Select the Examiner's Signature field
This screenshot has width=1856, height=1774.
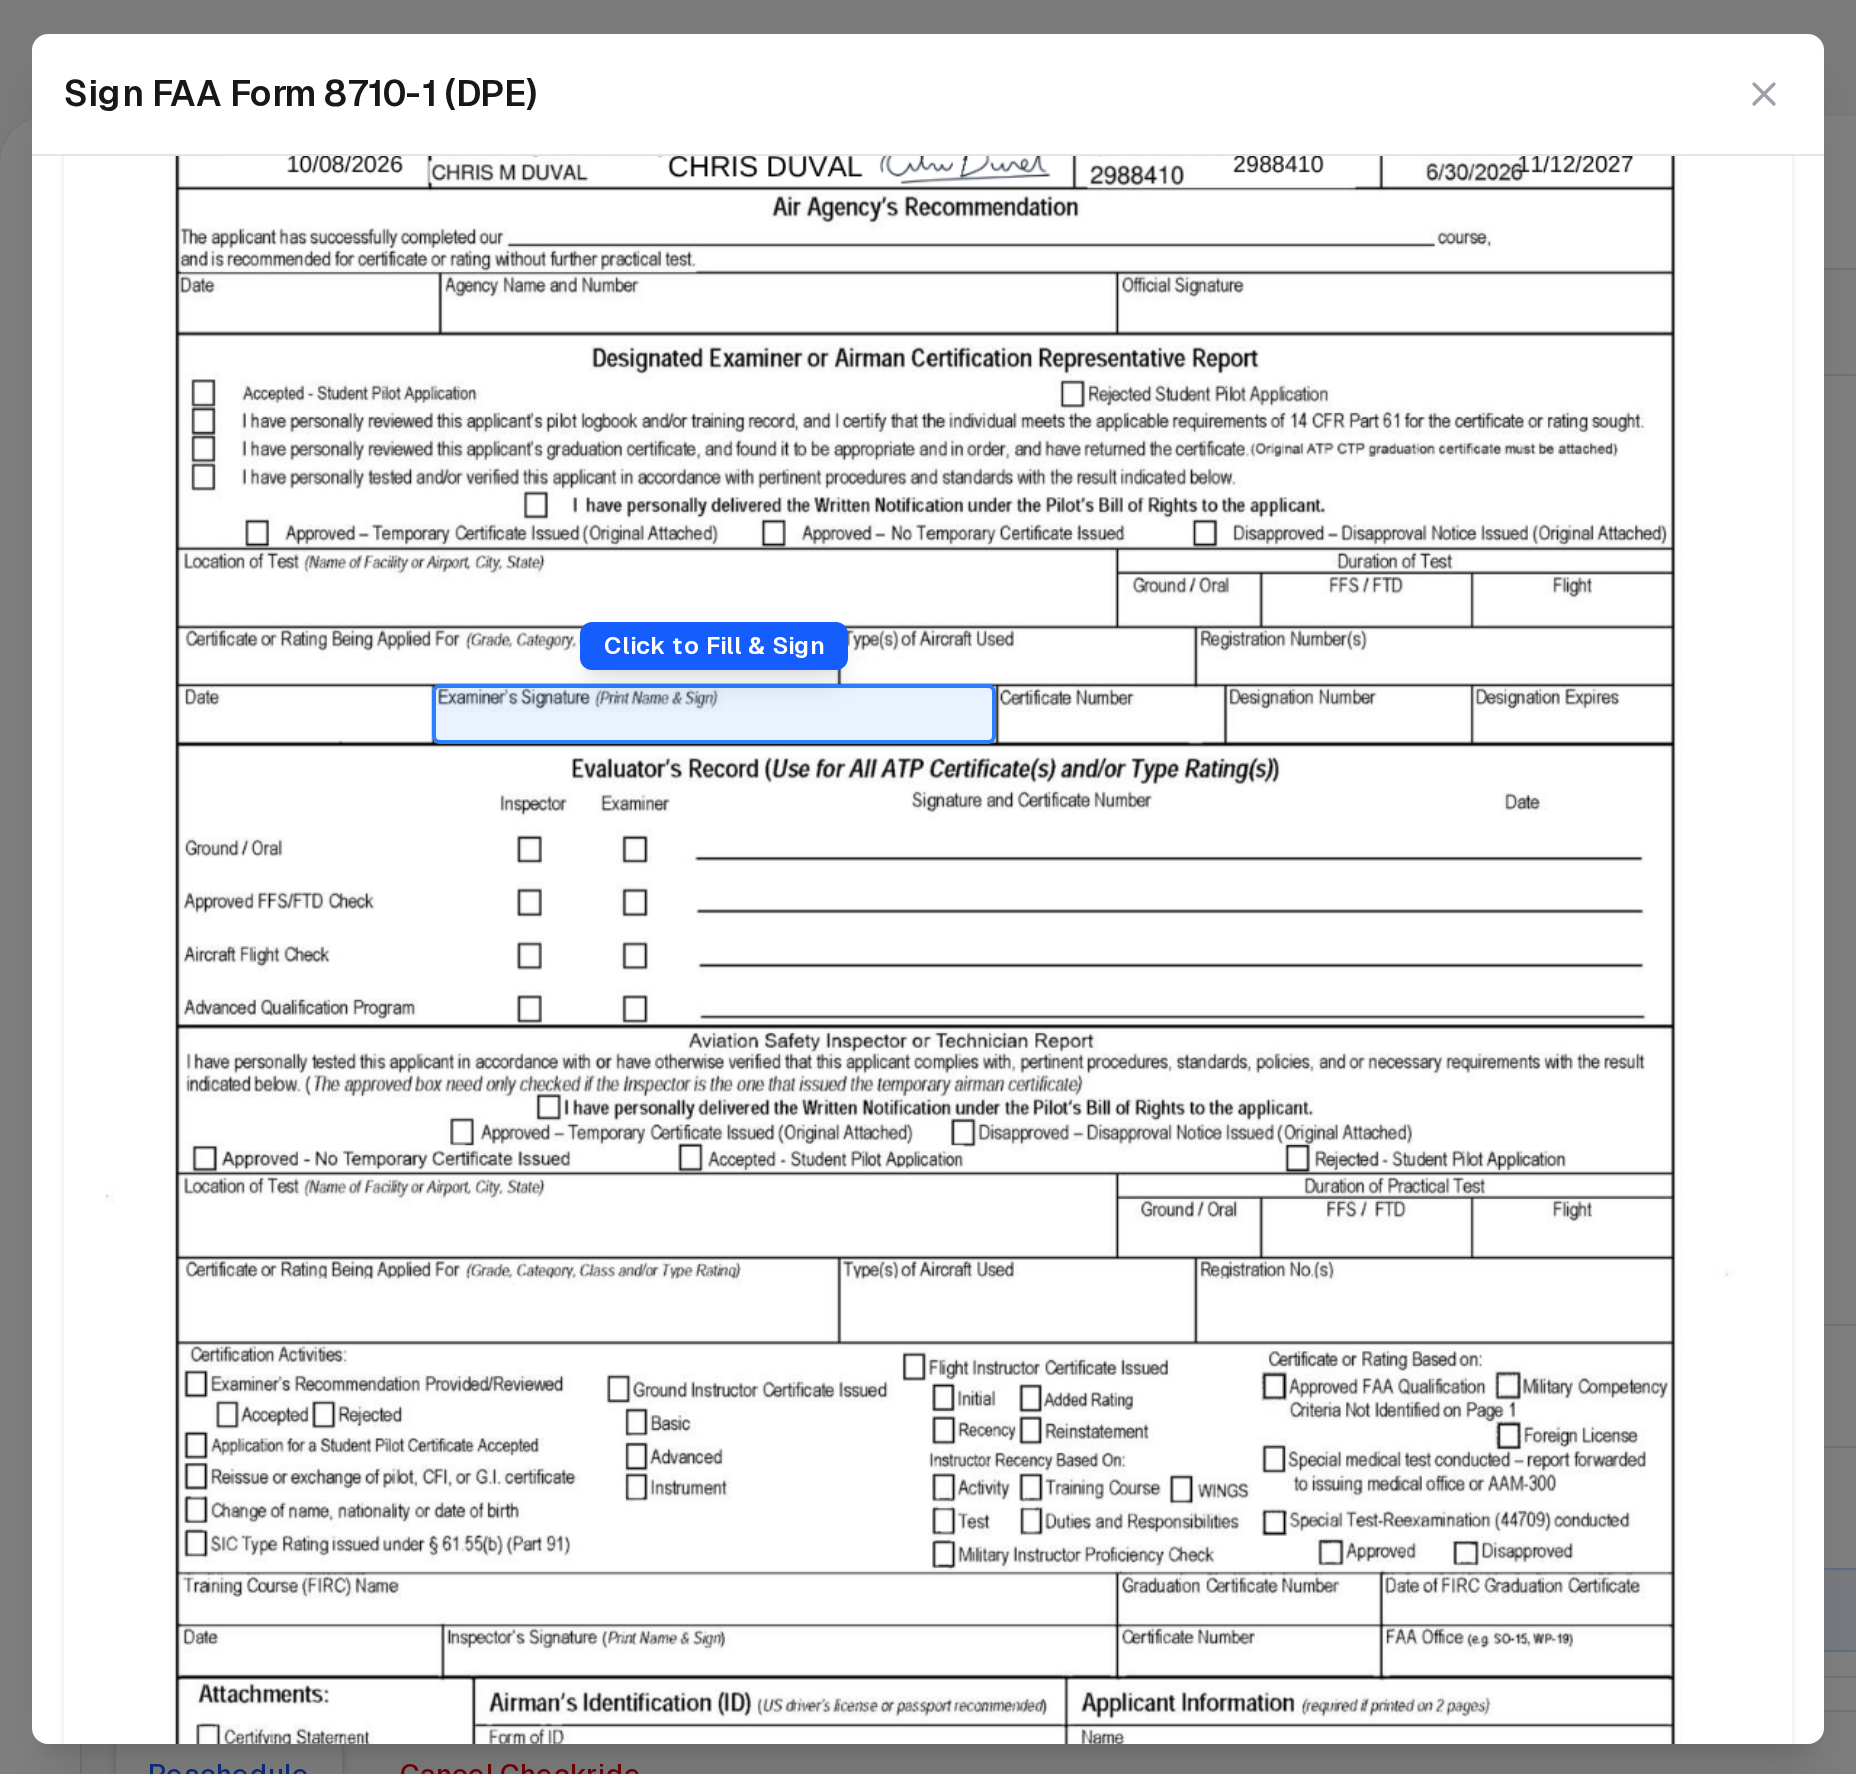pyautogui.click(x=714, y=714)
